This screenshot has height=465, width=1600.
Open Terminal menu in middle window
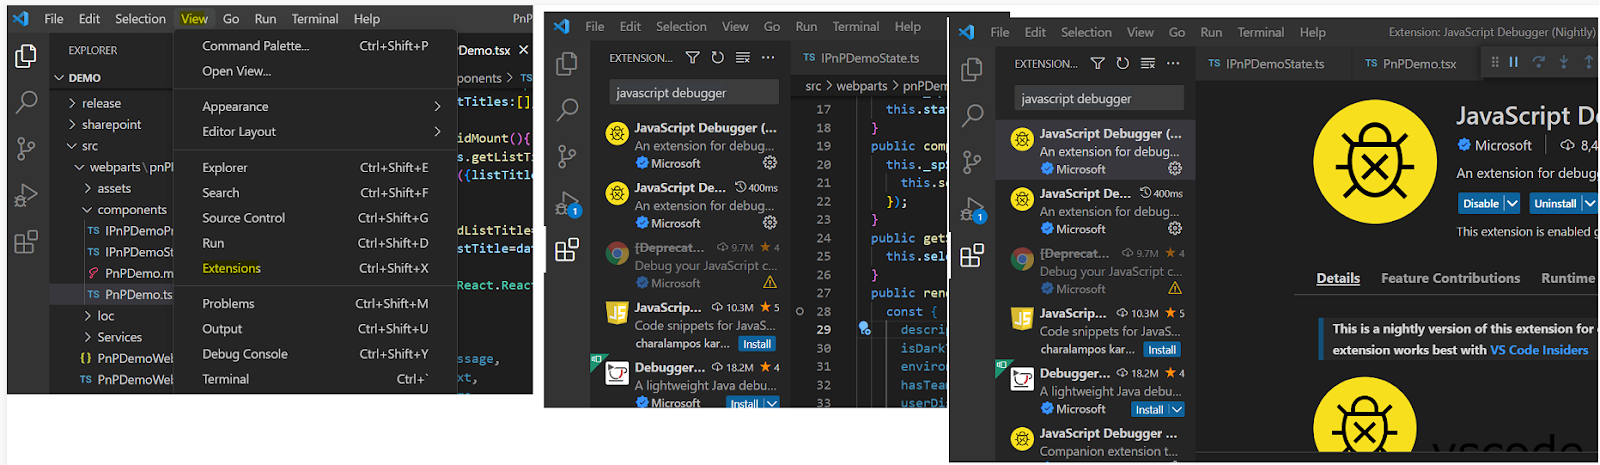pyautogui.click(x=856, y=26)
